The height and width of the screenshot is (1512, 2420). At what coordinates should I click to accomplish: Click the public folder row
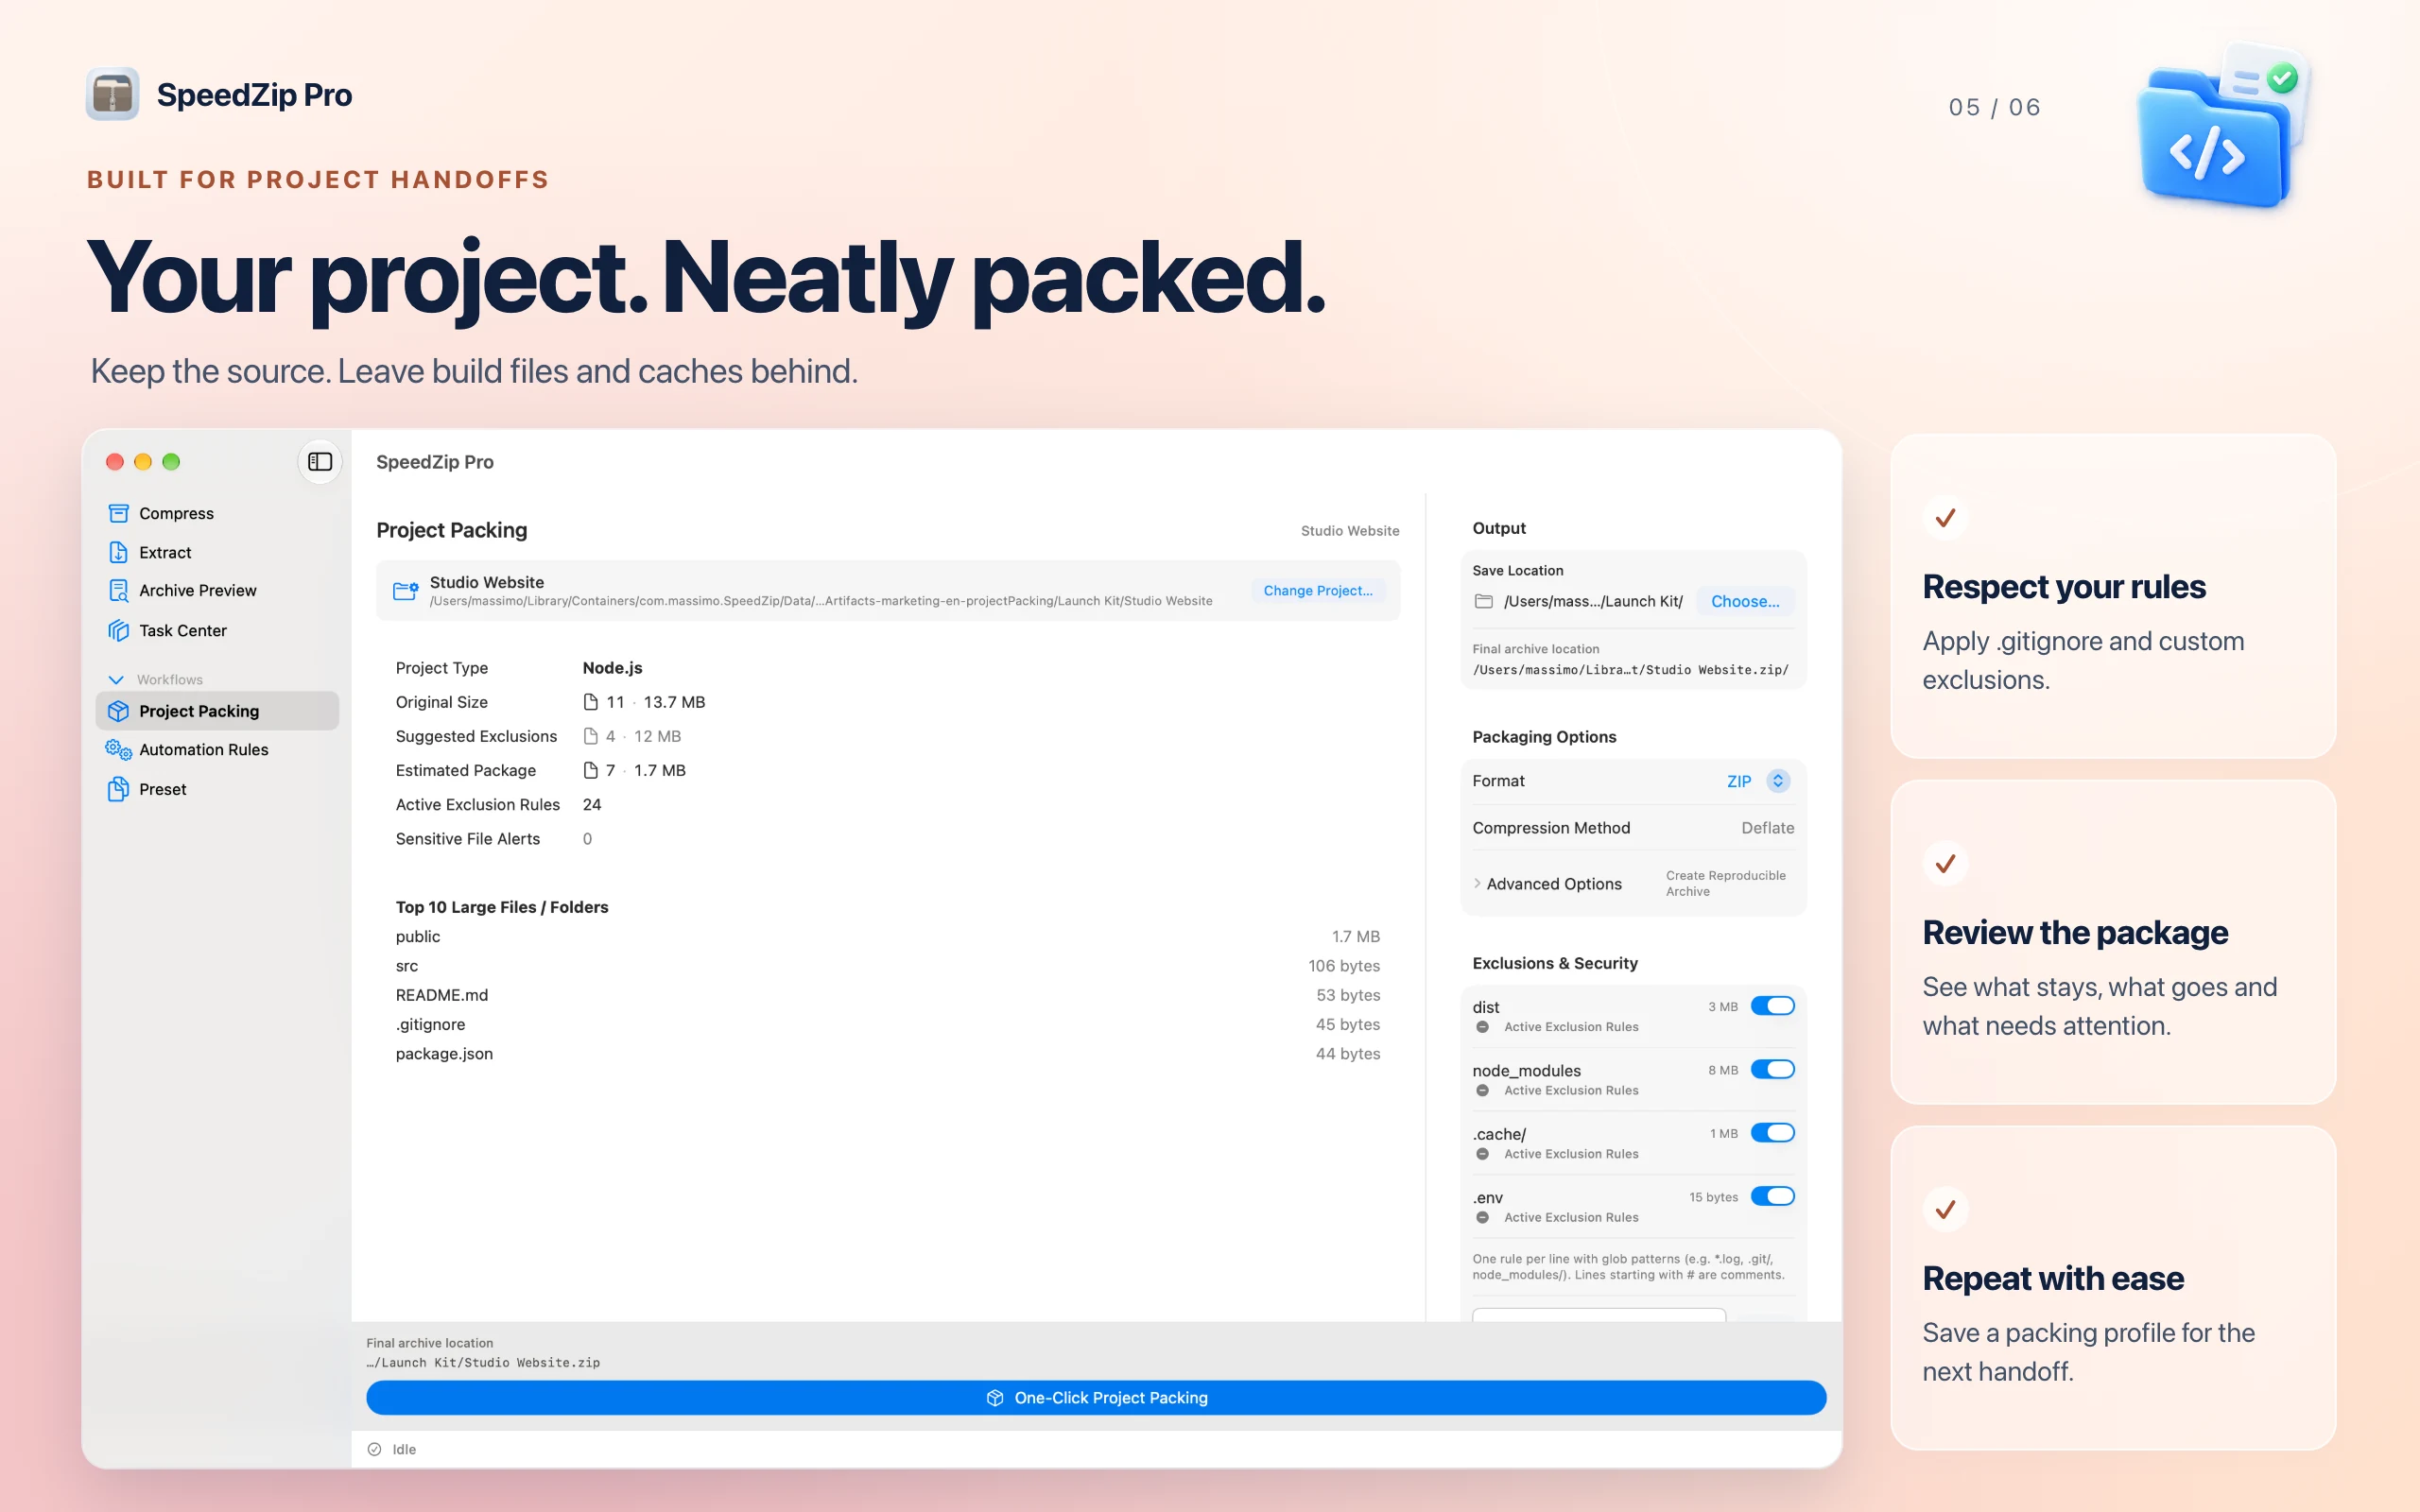pyautogui.click(x=887, y=936)
